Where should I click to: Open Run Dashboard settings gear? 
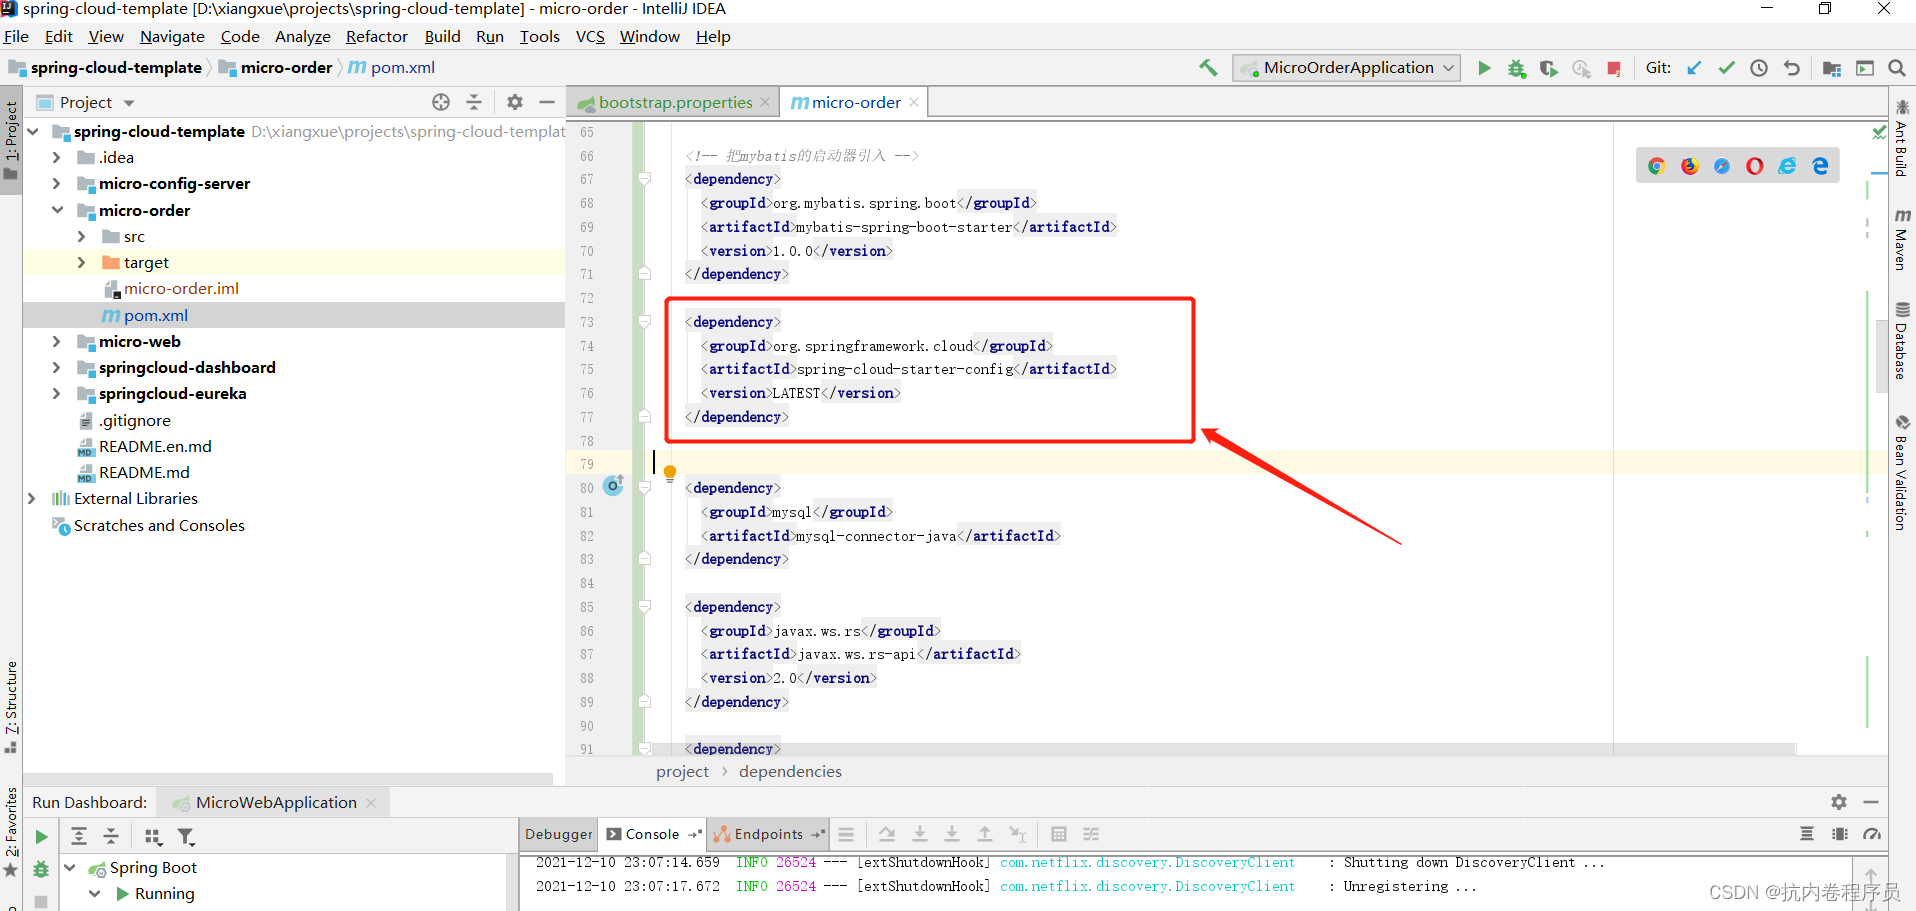coord(1839,802)
